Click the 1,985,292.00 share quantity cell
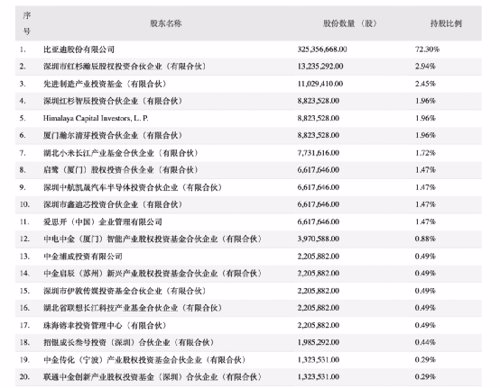500x388 pixels. point(318,342)
